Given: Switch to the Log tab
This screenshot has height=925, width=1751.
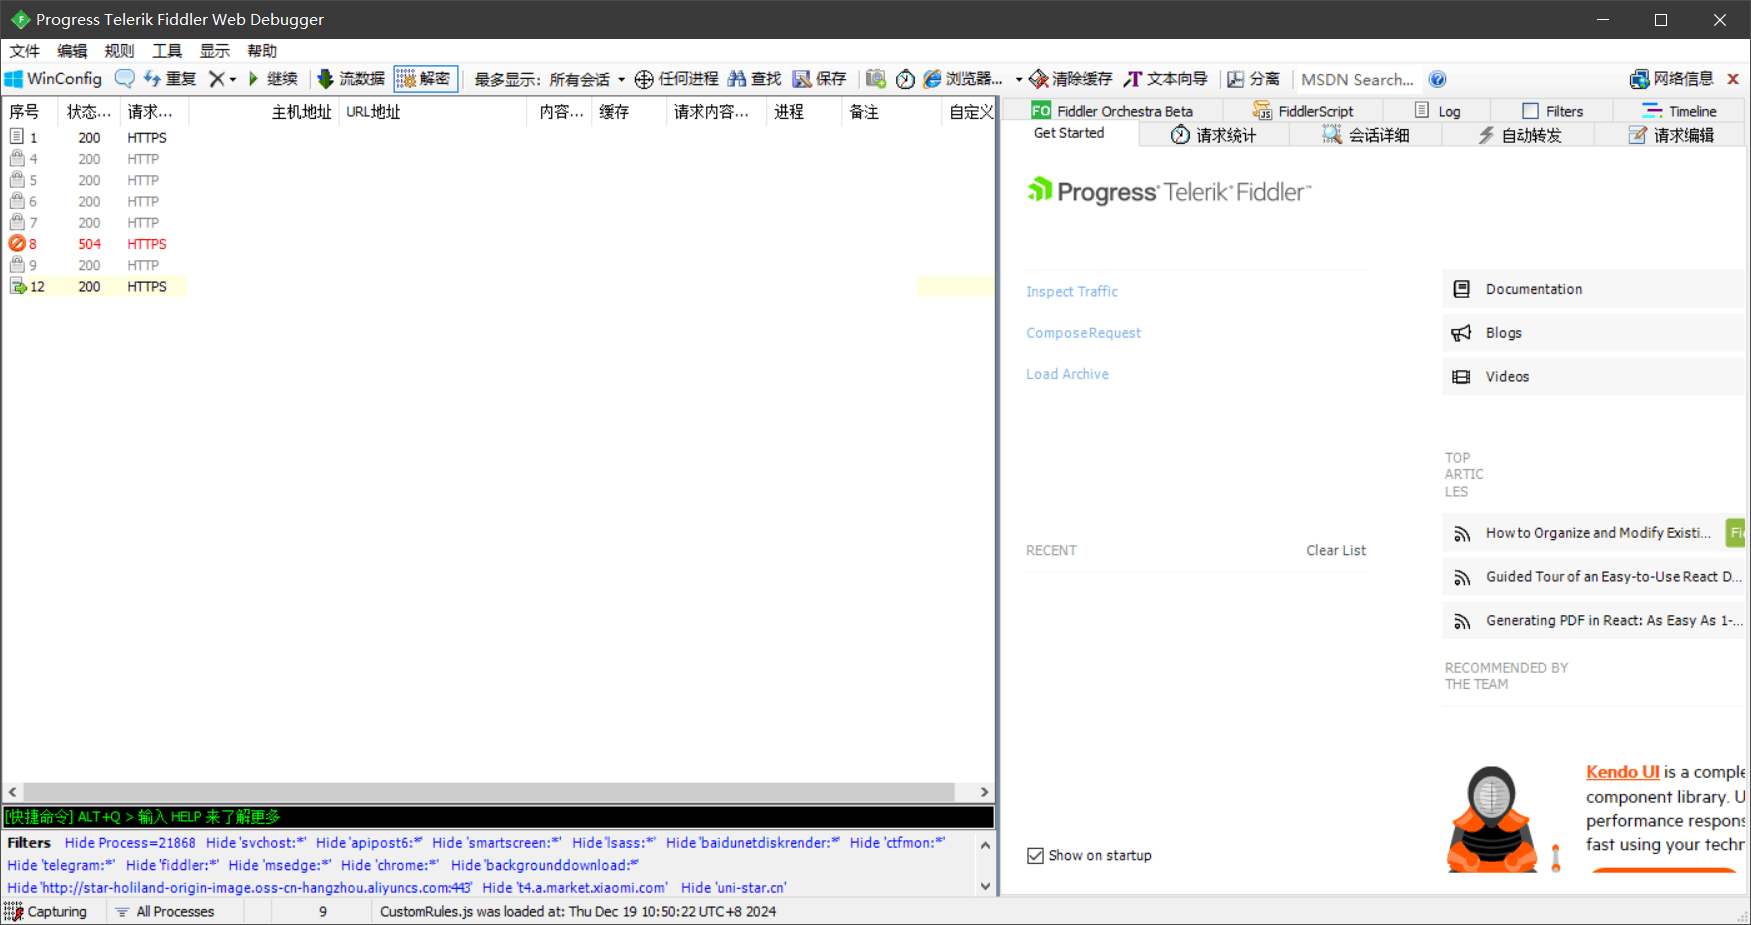Looking at the screenshot, I should [1437, 111].
